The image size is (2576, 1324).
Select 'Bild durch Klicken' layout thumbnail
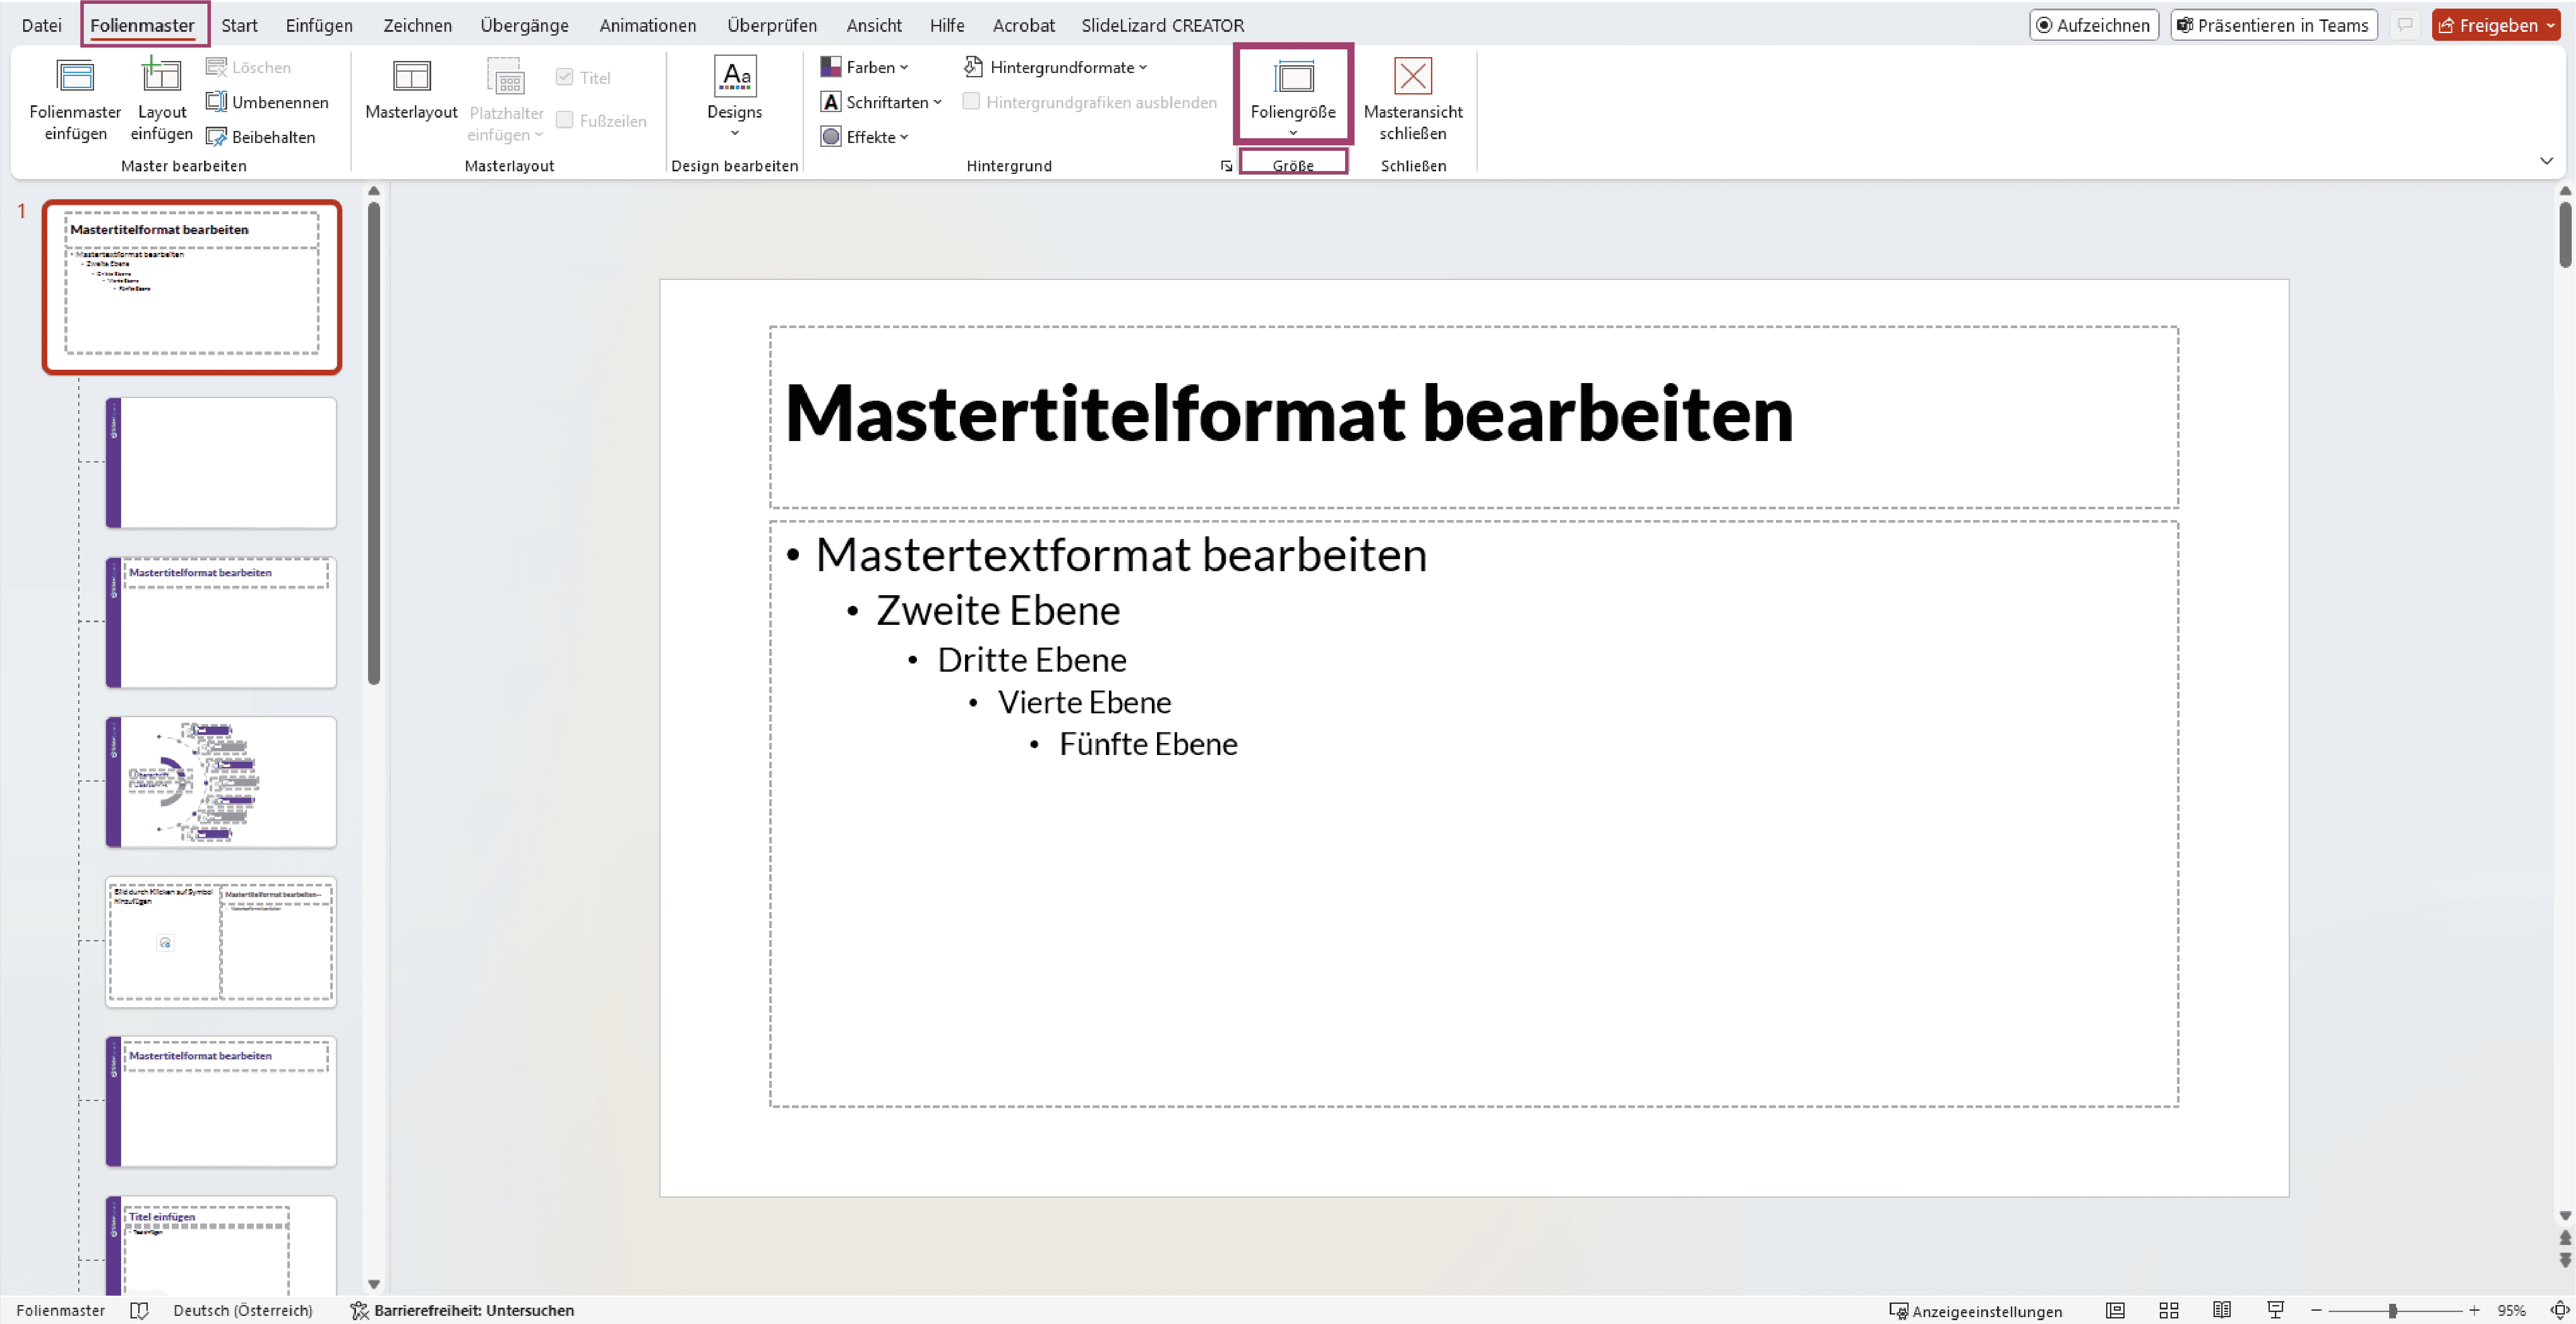pyautogui.click(x=221, y=942)
